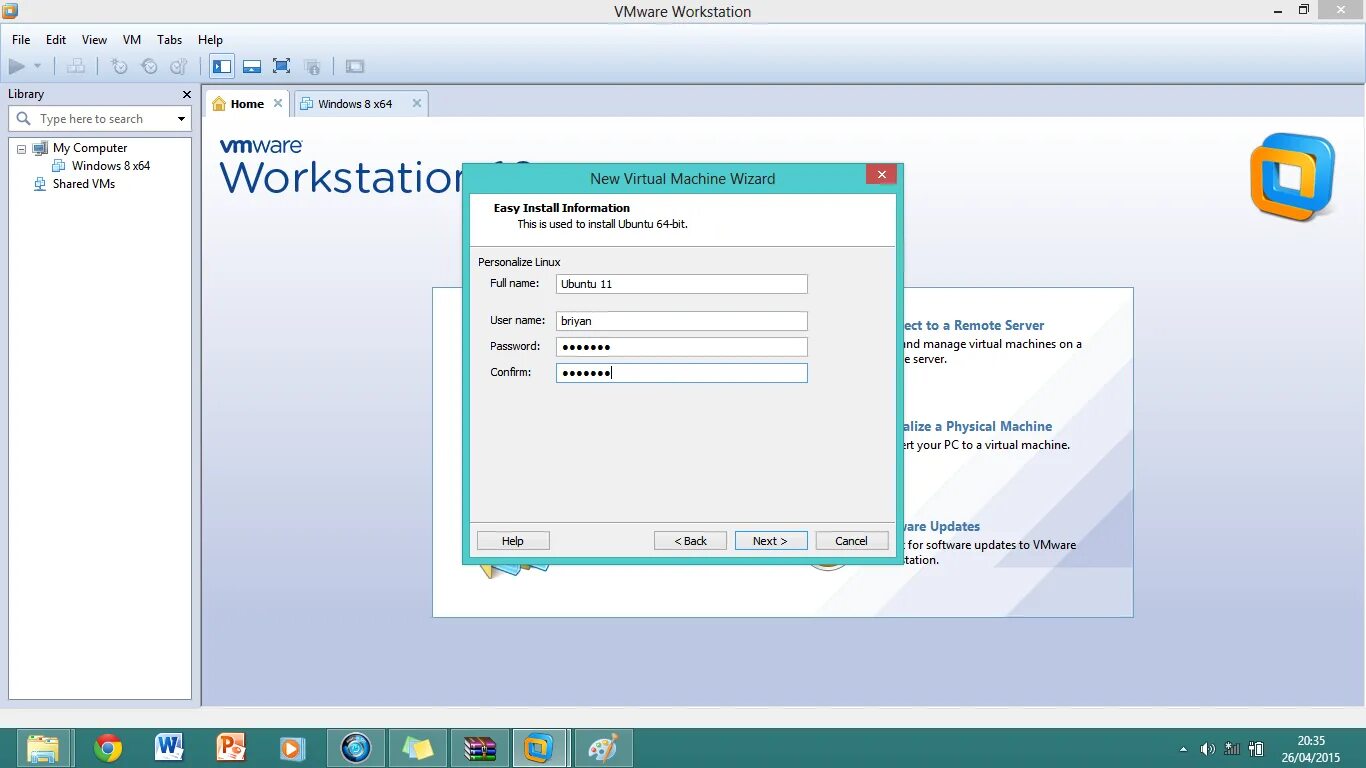Click the Next button in the wizard
Image resolution: width=1366 pixels, height=768 pixels.
click(770, 540)
